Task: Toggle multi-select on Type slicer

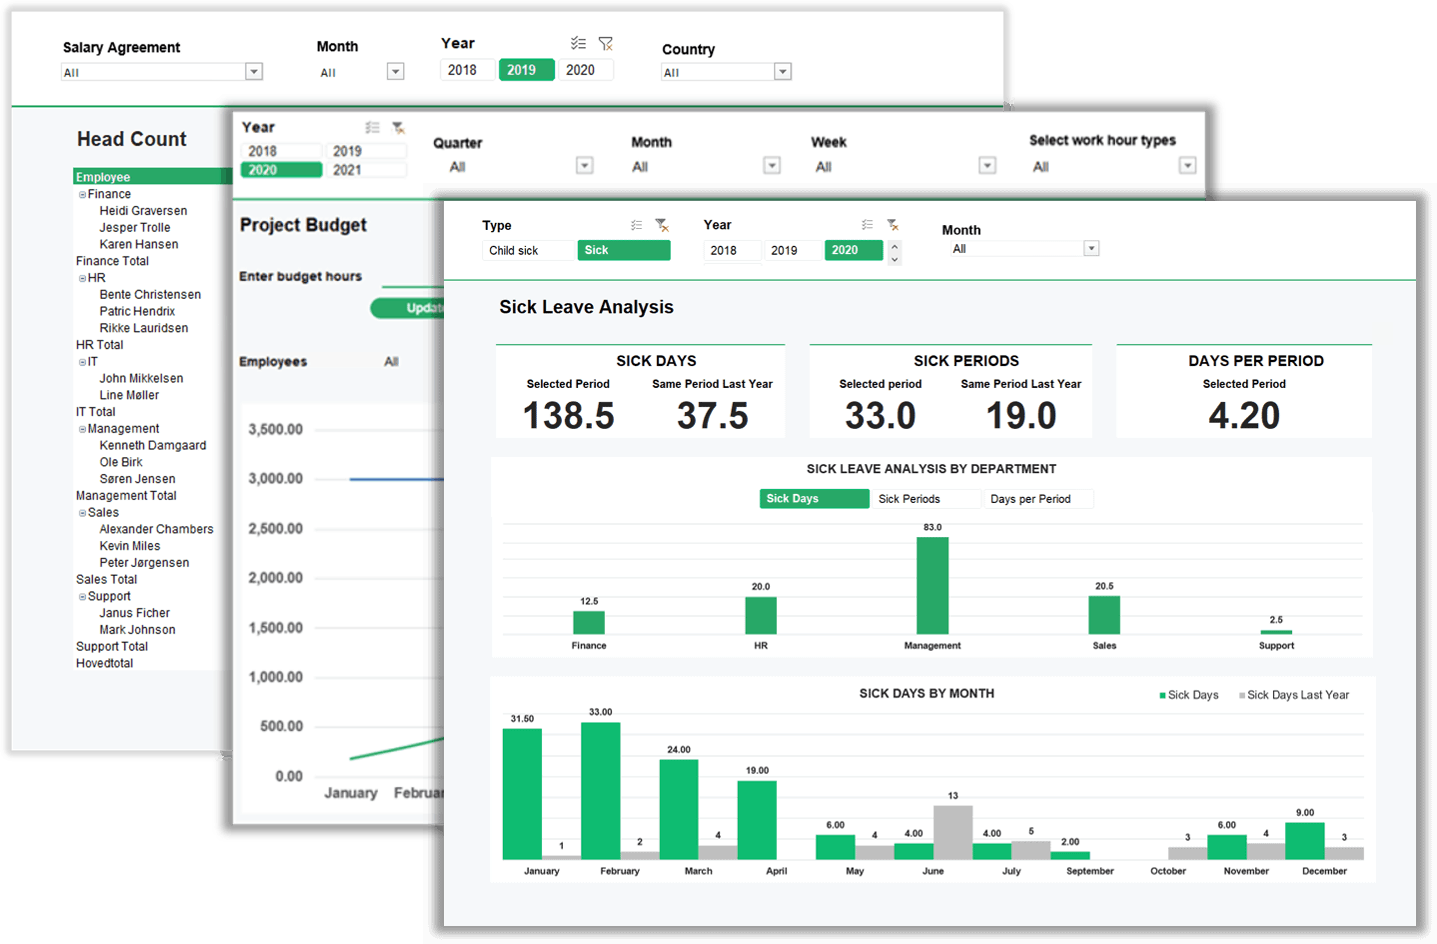Action: (636, 225)
